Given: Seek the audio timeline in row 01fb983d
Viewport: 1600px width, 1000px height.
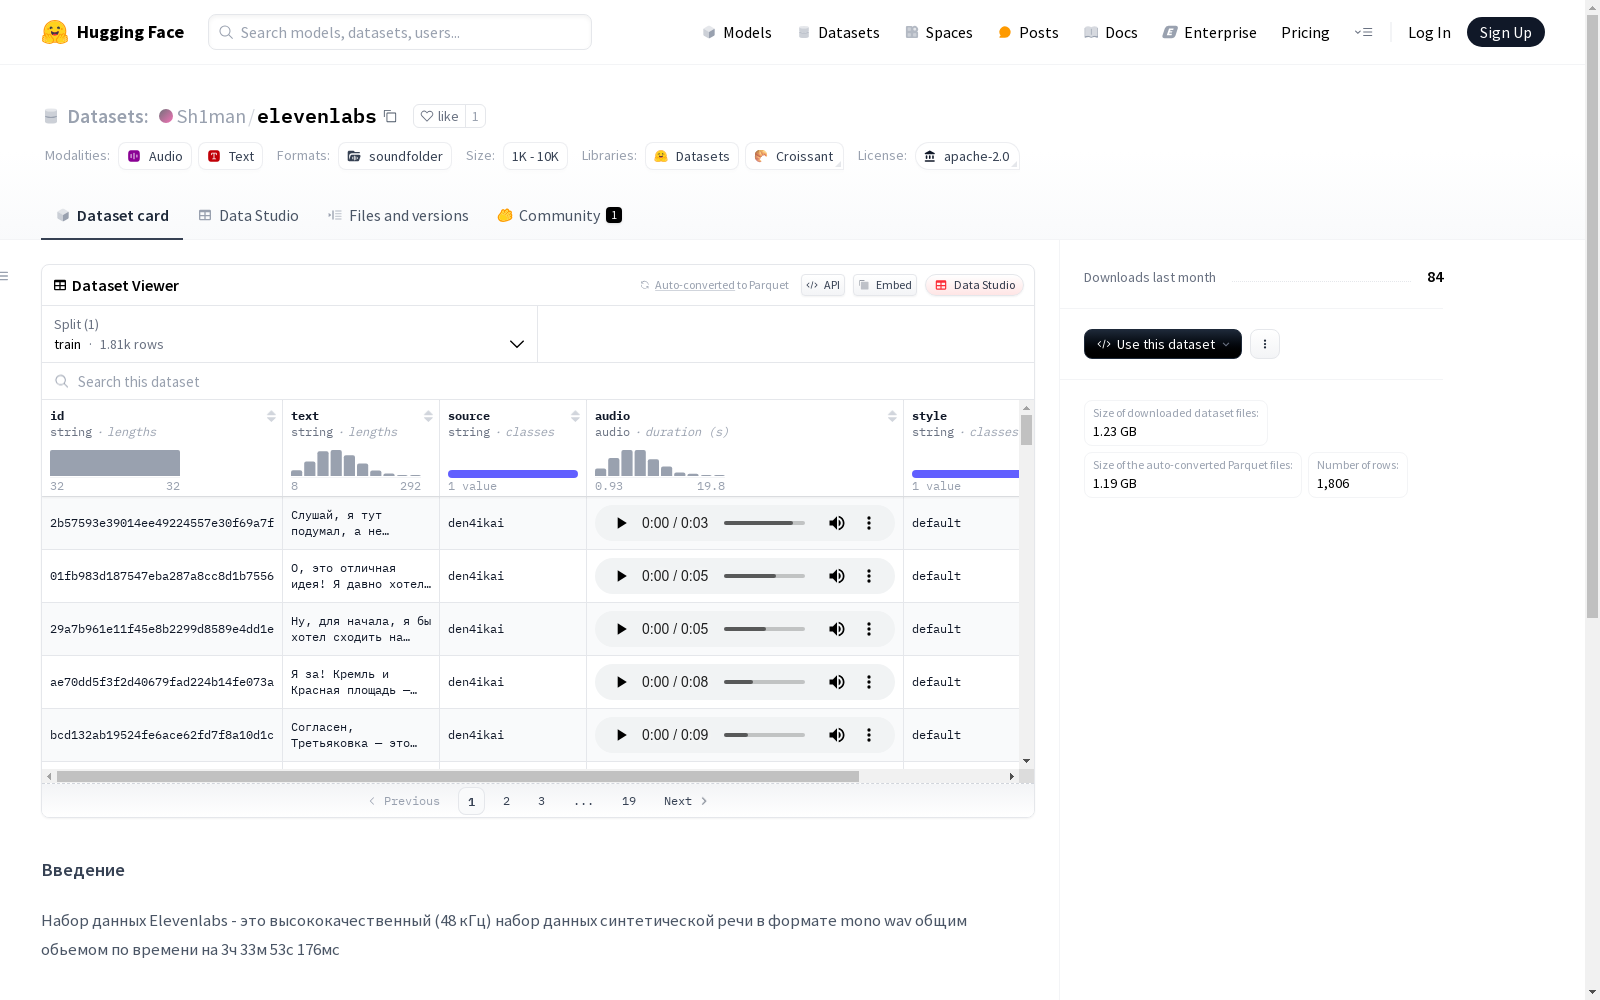Looking at the screenshot, I should [764, 576].
